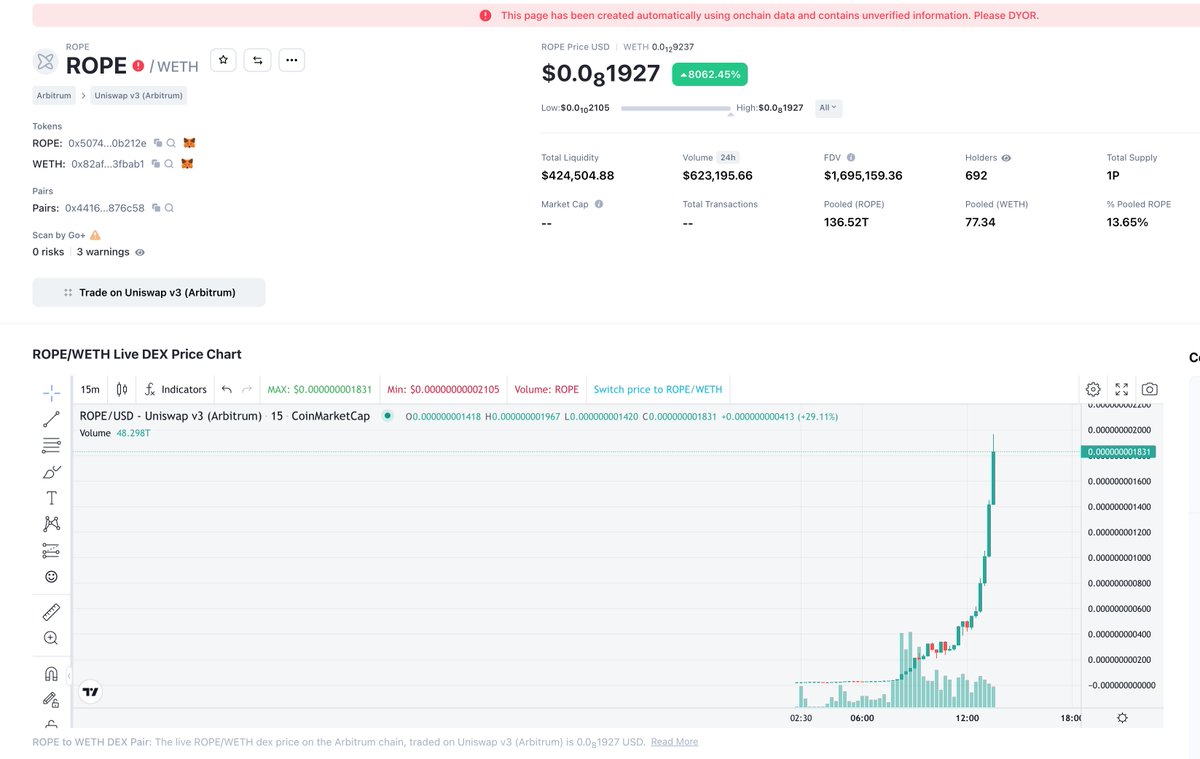1200x759 pixels.
Task: Select the text annotation tool
Action: click(51, 497)
